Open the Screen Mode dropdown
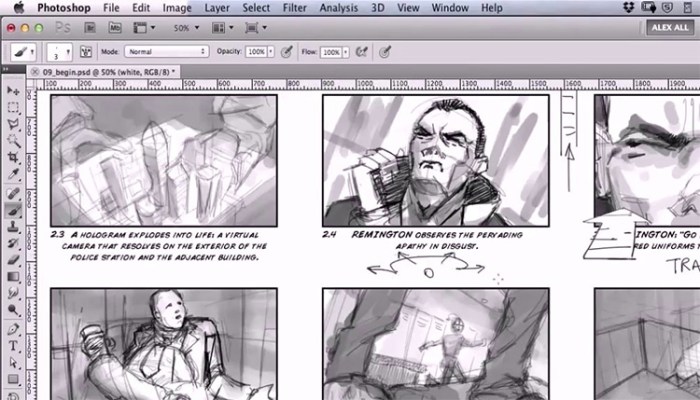This screenshot has height=400, width=700. pyautogui.click(x=256, y=28)
